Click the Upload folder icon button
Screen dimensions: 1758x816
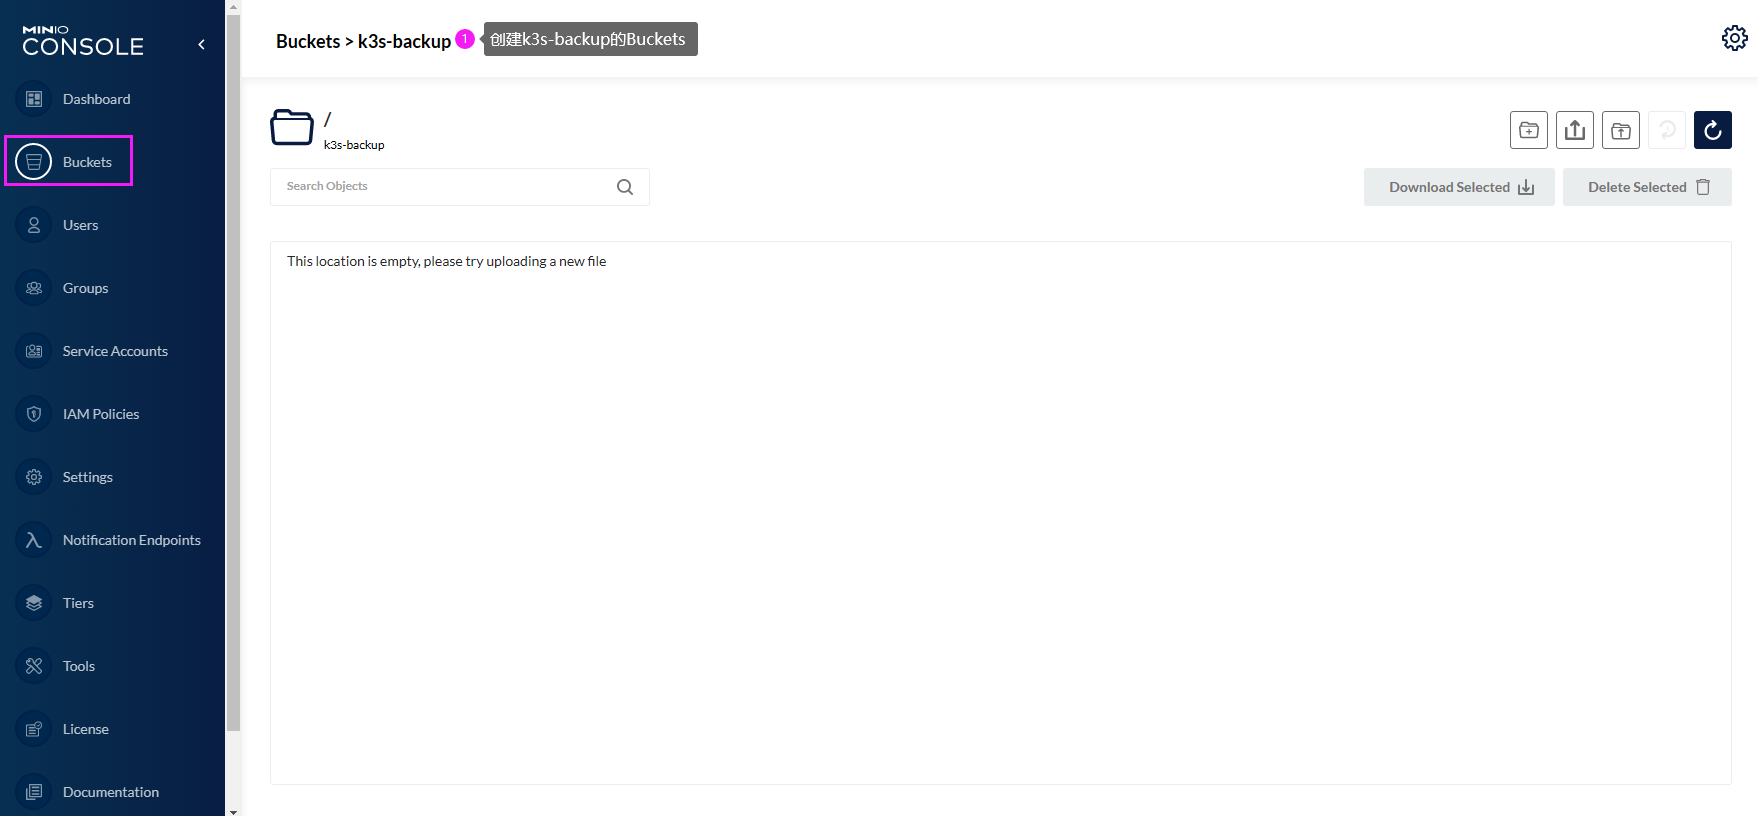pyautogui.click(x=1621, y=130)
